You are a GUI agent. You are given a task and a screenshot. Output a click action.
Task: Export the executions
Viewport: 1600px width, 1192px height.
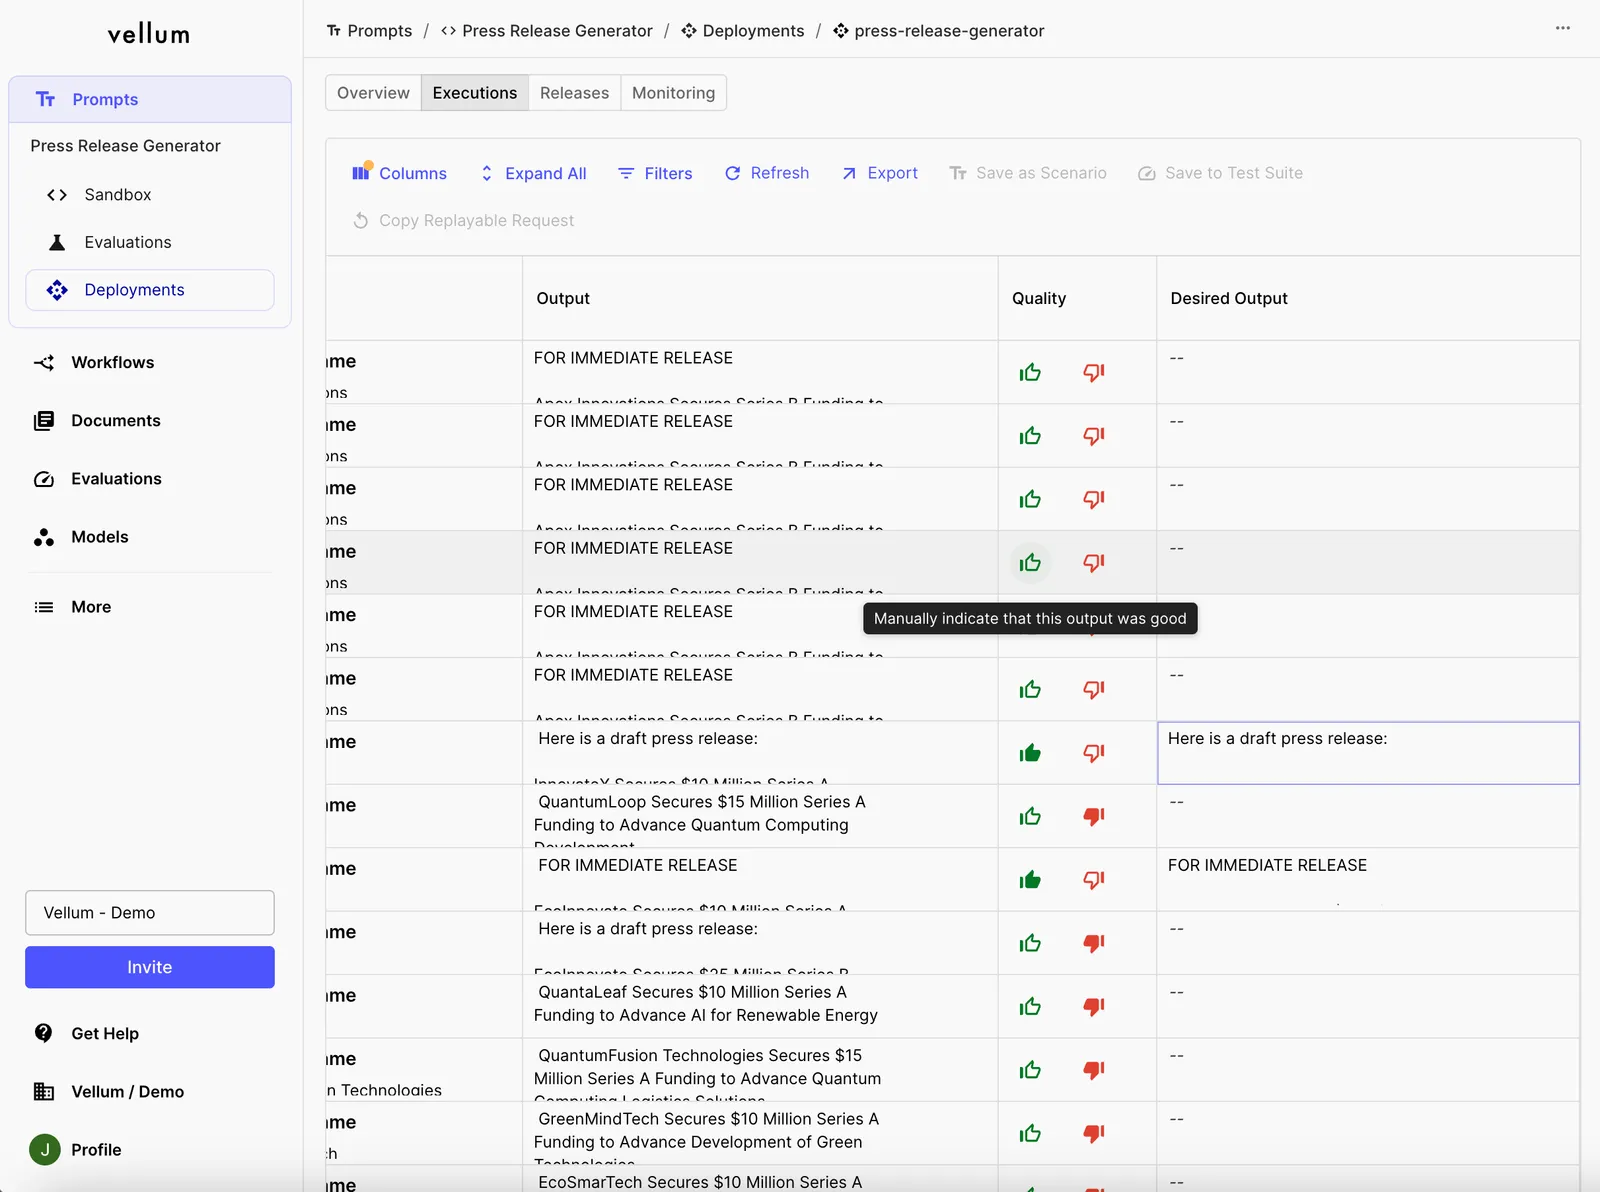[879, 173]
